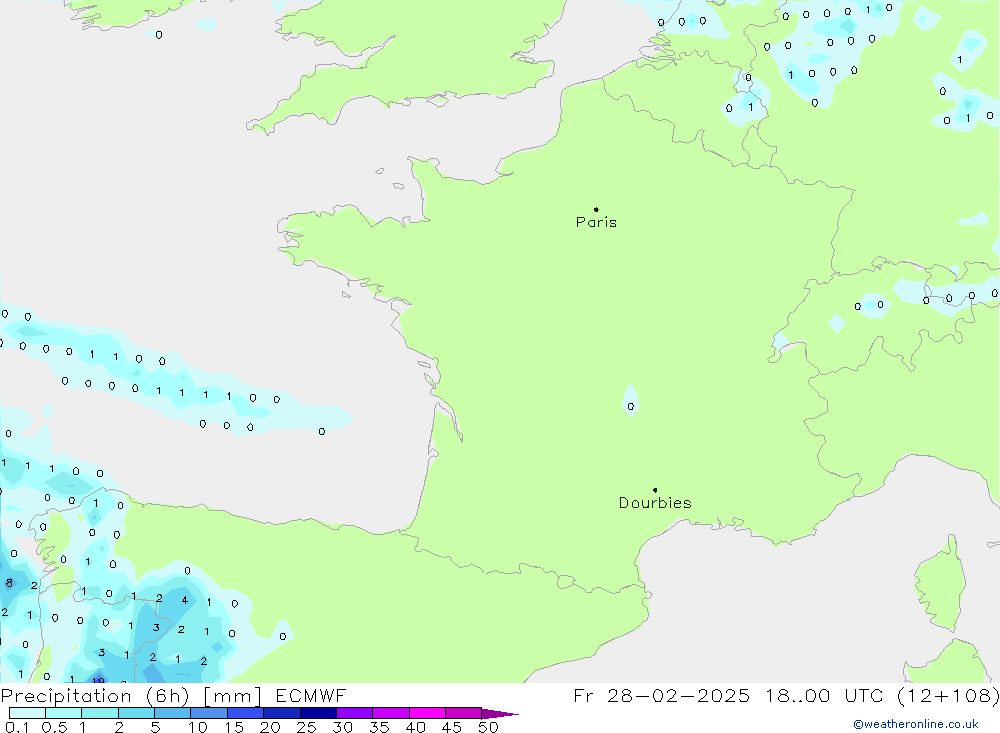Screen dimensions: 1000x733
Task: Click the black dot marking Paris
Action: 596,209
